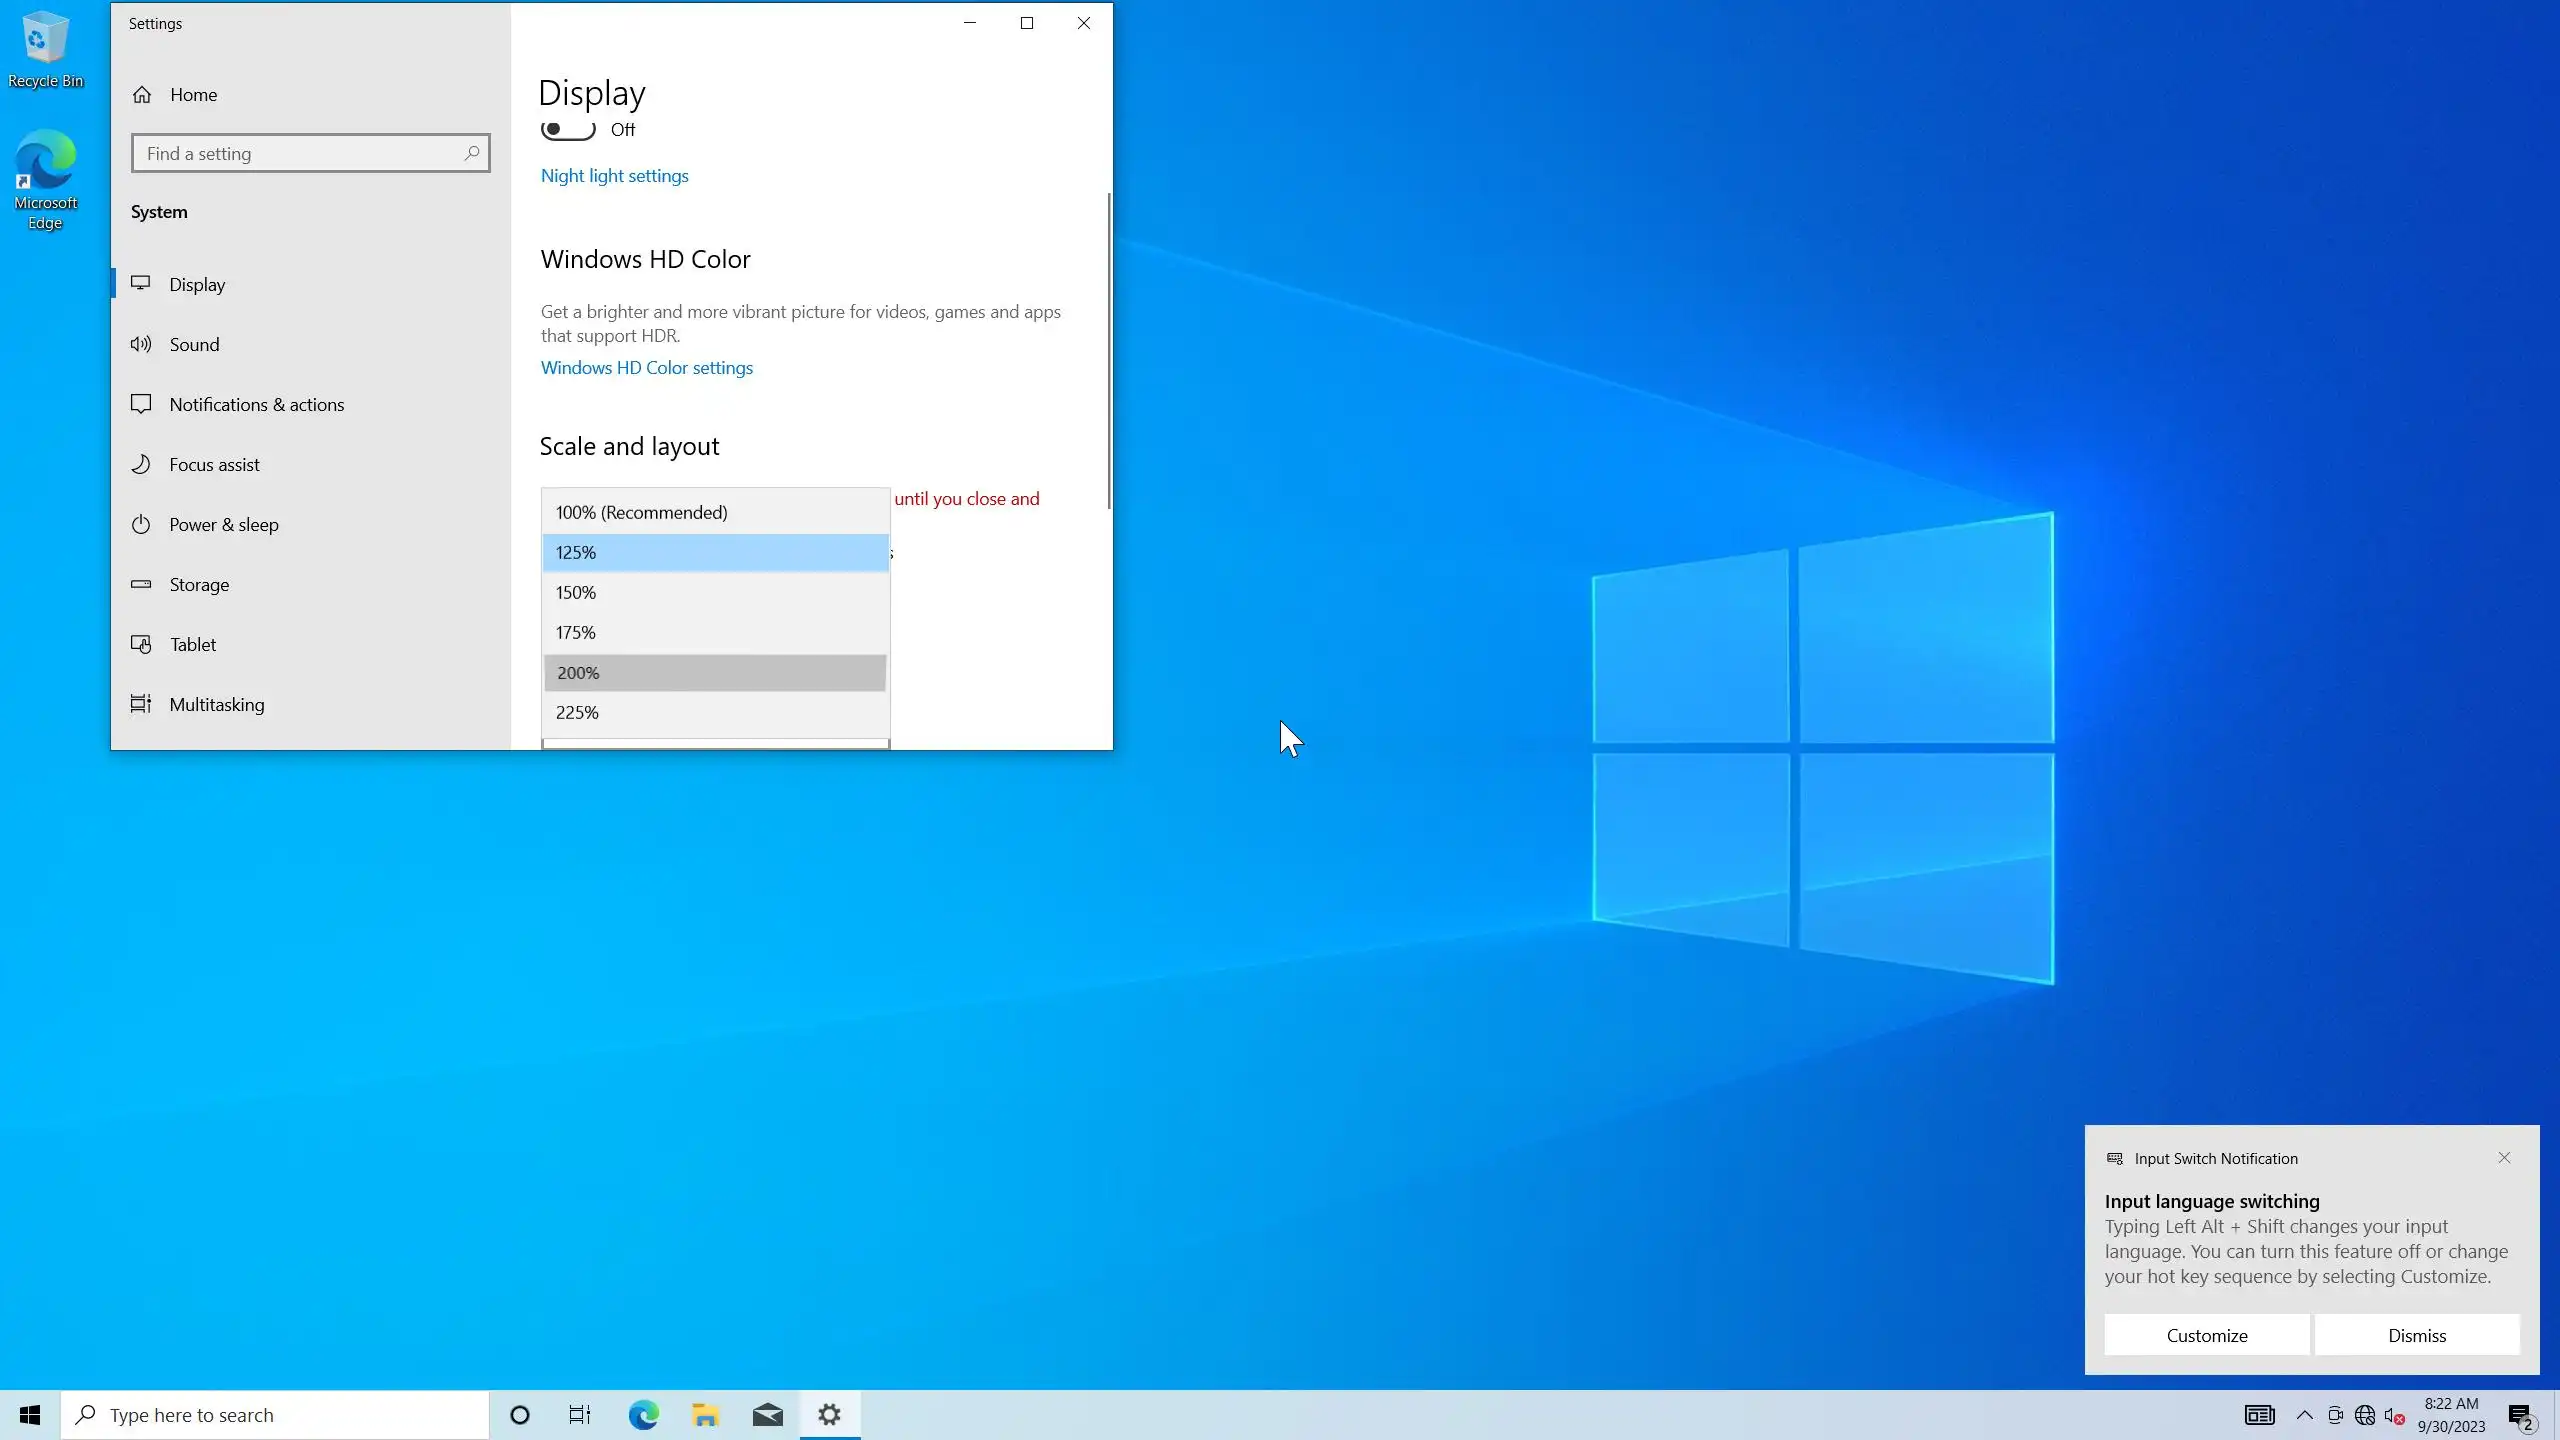Viewport: 2560px width, 1440px height.
Task: Open Night light settings link
Action: [x=614, y=176]
